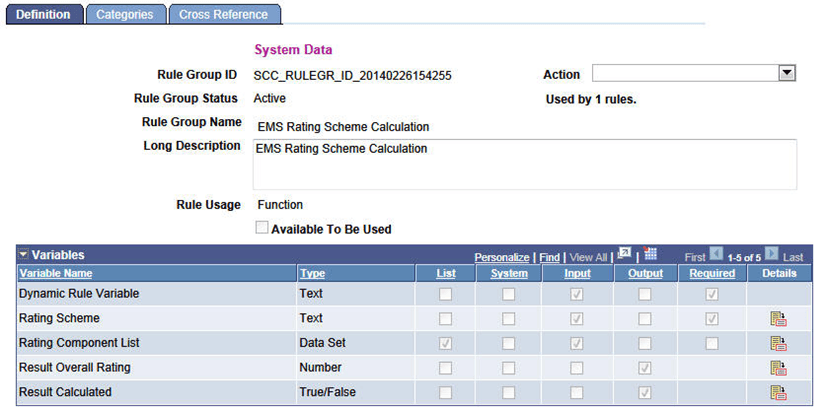
Task: Click the 'True/False' type cell
Action: pos(328,392)
